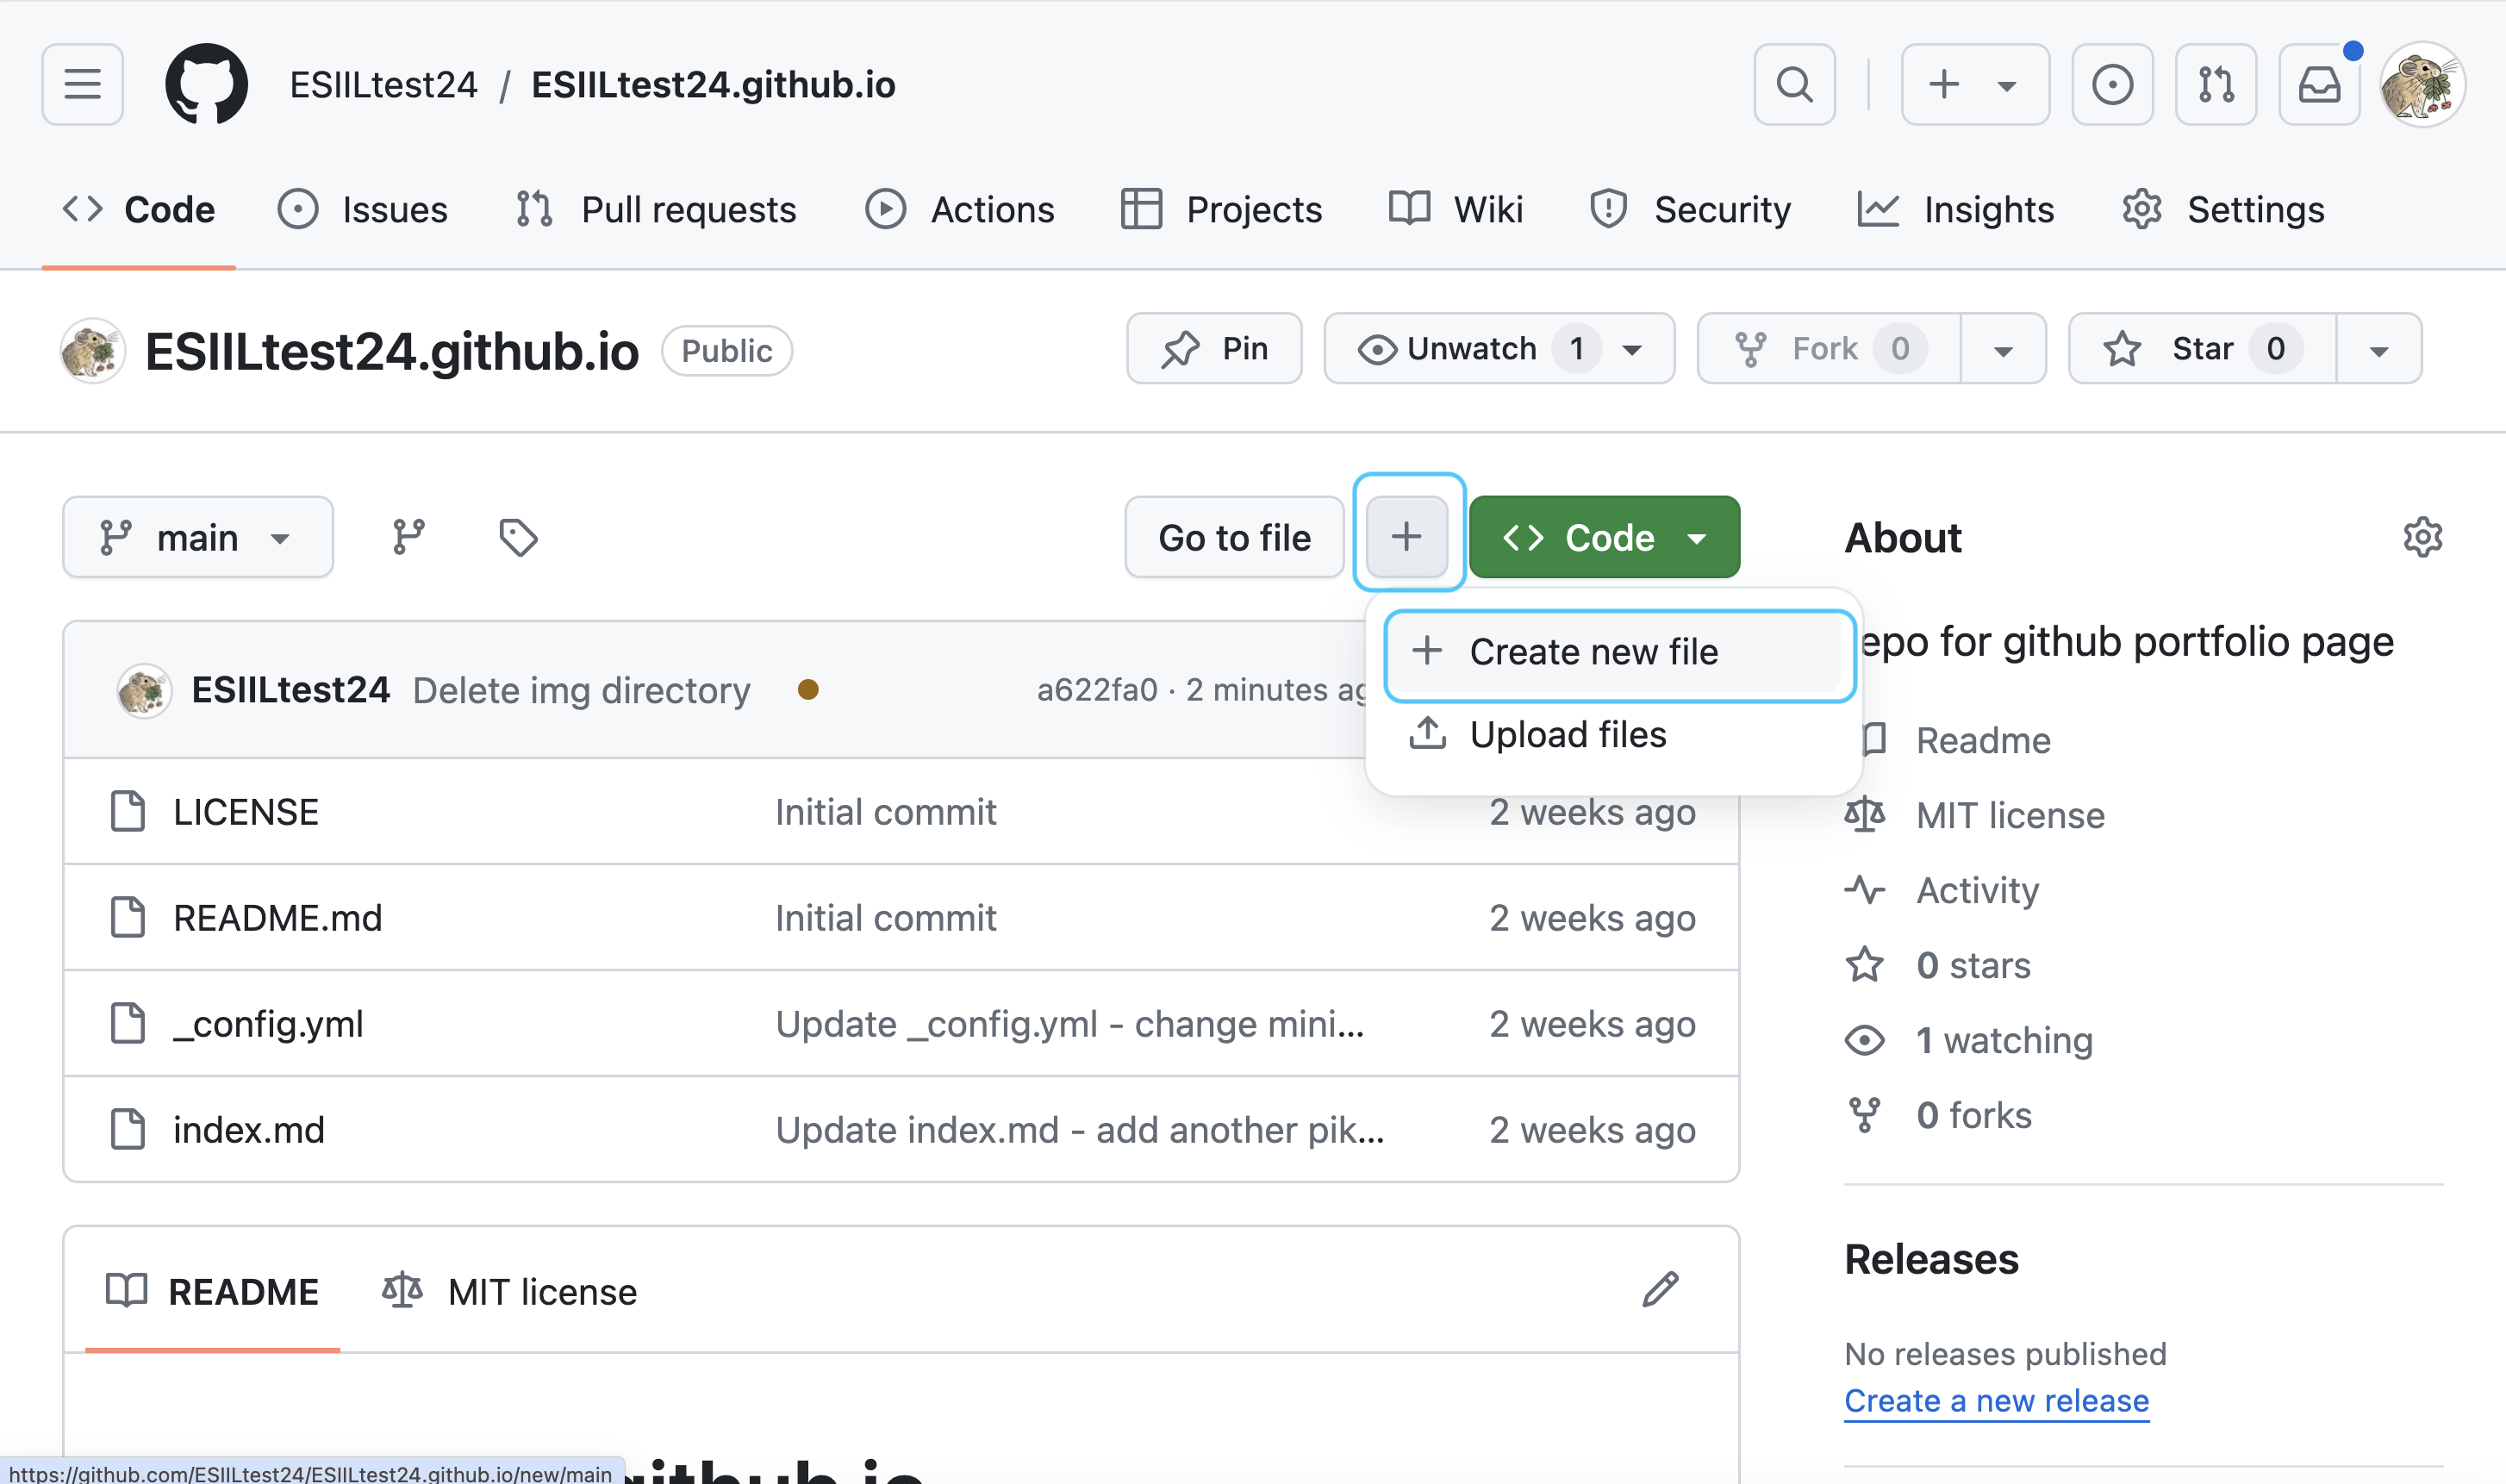
Task: Select the README tab in the file viewer
Action: [212, 1291]
